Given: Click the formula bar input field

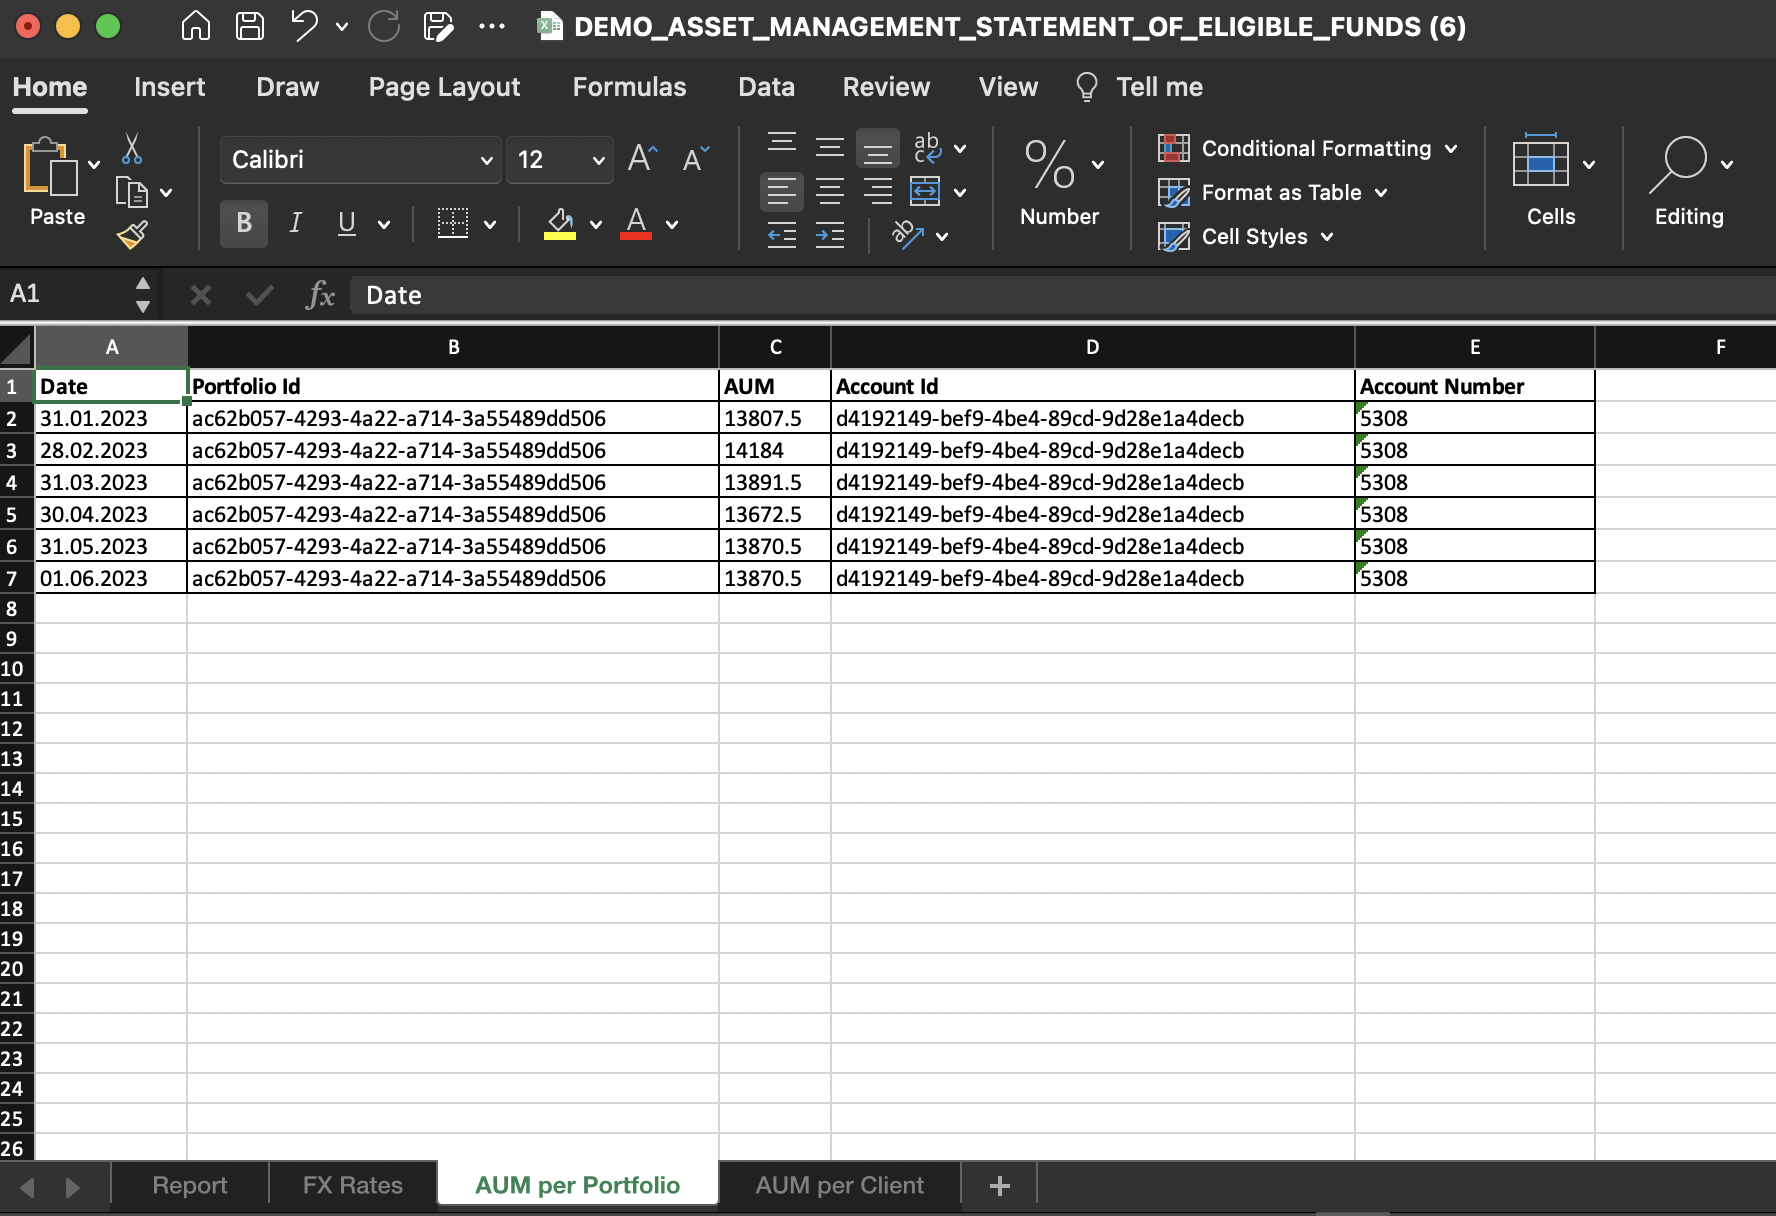Looking at the screenshot, I should [x=1000, y=295].
